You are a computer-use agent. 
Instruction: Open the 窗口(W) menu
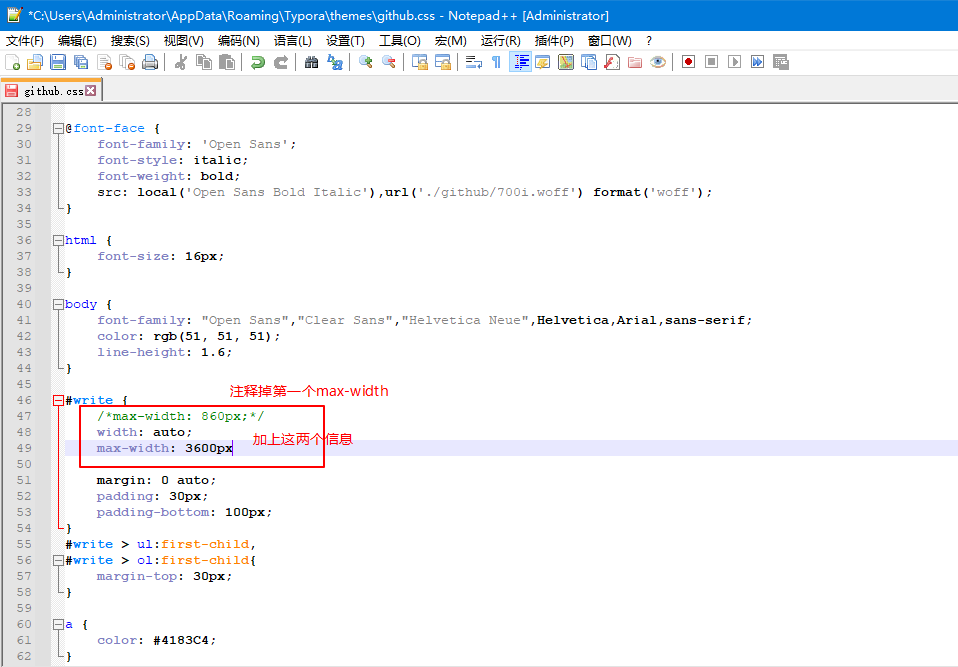610,41
